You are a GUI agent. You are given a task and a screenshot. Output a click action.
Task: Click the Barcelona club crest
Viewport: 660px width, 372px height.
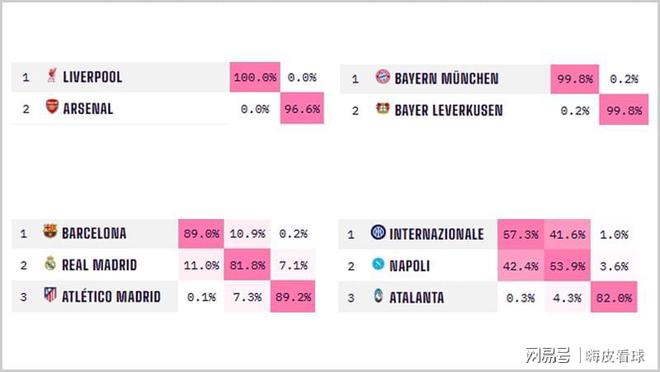pos(50,231)
